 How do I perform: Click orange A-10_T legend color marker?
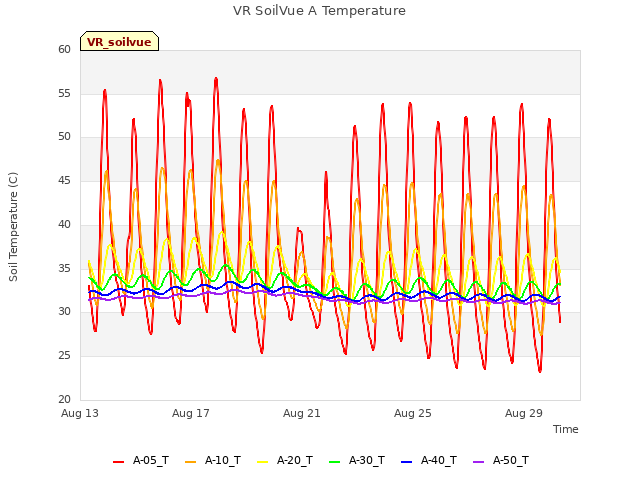pyautogui.click(x=191, y=462)
